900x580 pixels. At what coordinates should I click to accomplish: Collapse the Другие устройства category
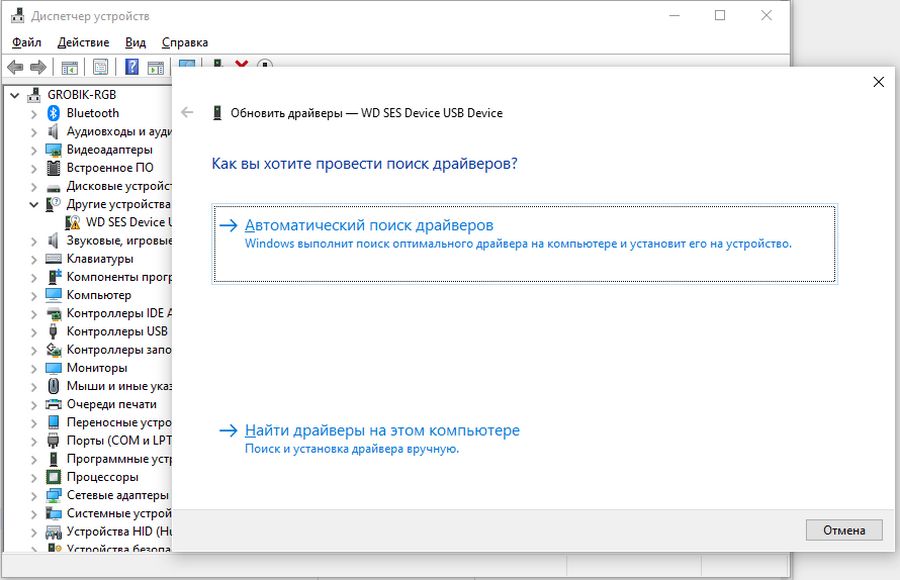(x=34, y=204)
